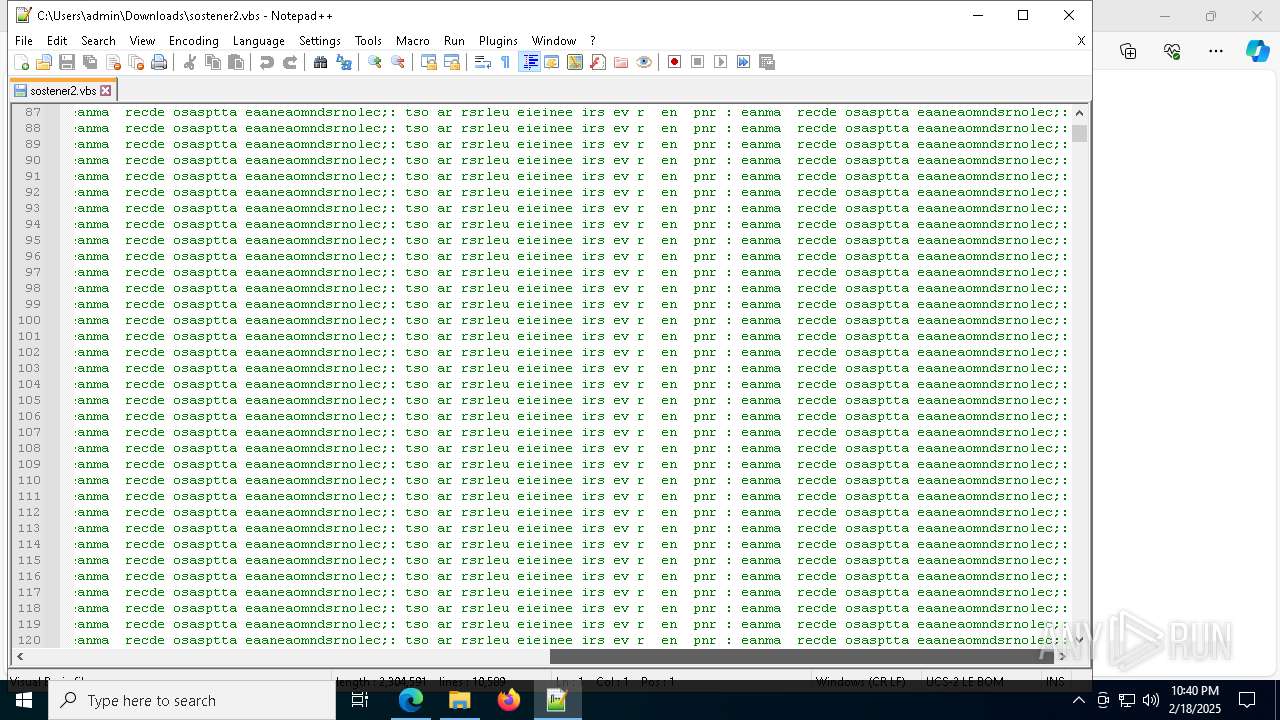
Task: Click the taskbar search box
Action: click(192, 700)
